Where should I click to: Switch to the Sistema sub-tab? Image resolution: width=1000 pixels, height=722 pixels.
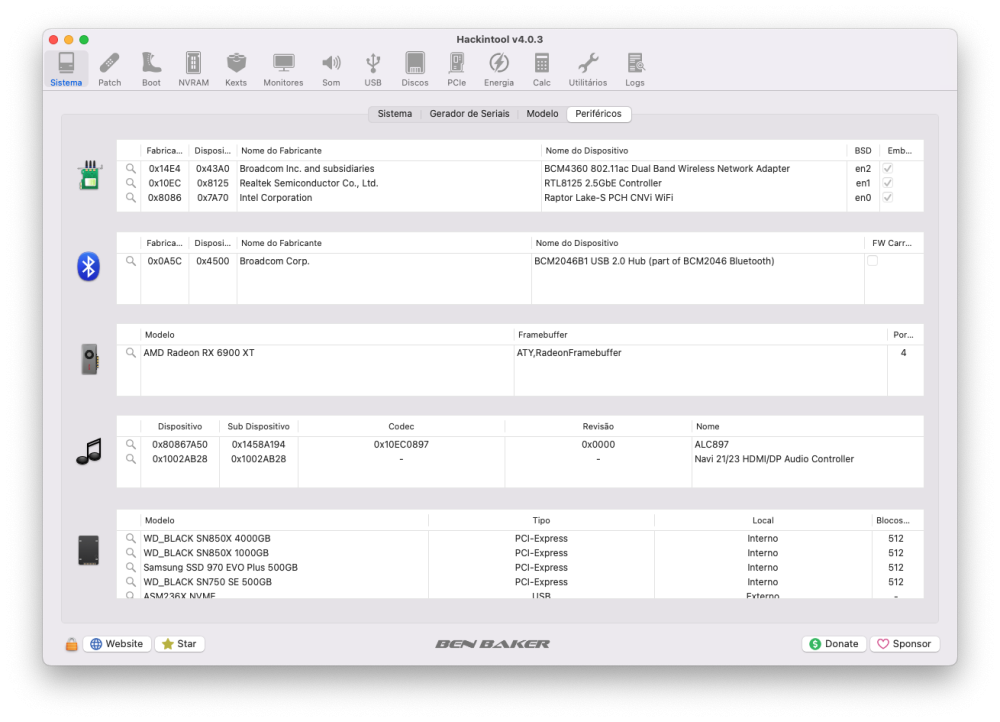point(395,114)
